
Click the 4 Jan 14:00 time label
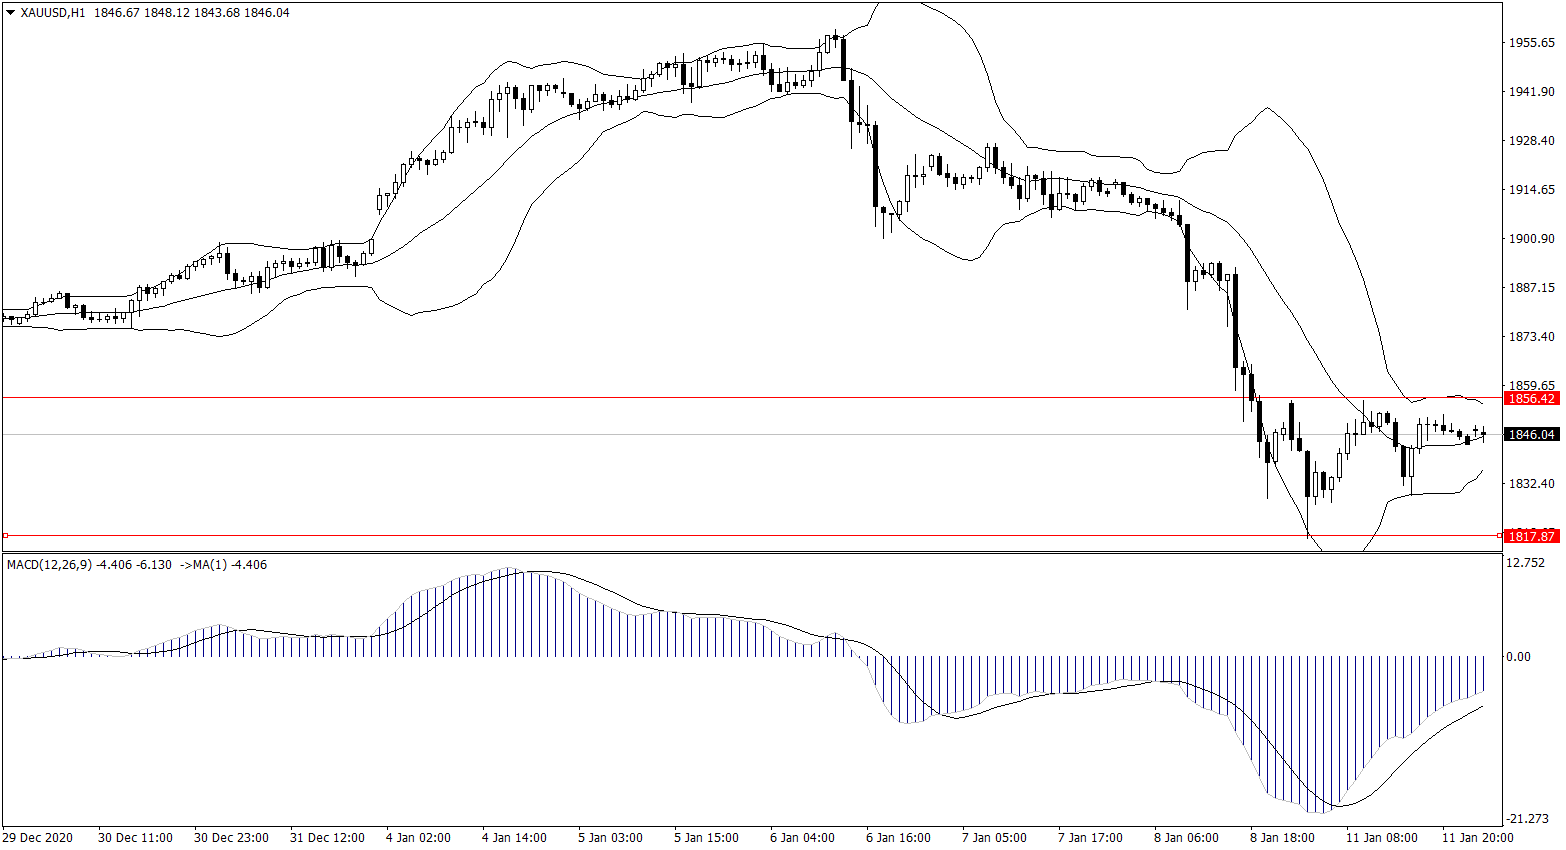[514, 838]
